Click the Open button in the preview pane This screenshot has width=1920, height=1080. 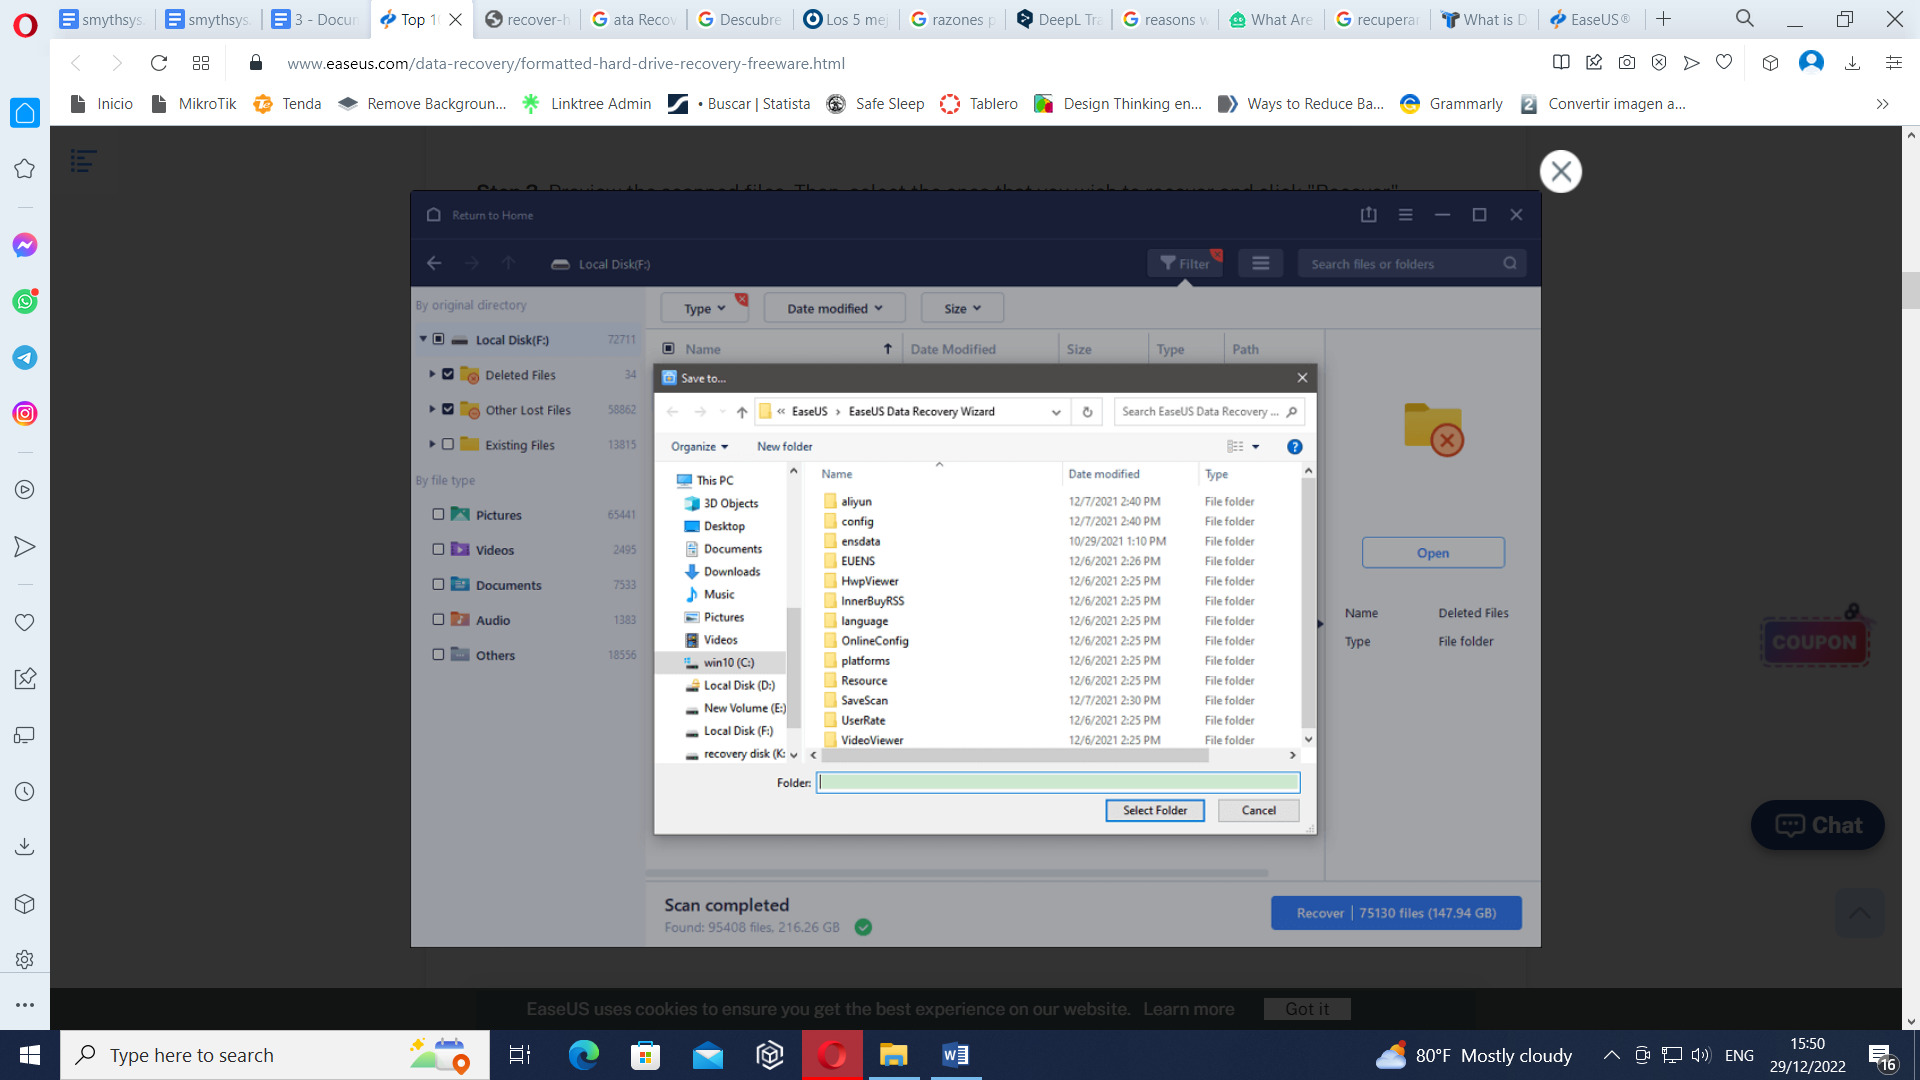[1433, 553]
